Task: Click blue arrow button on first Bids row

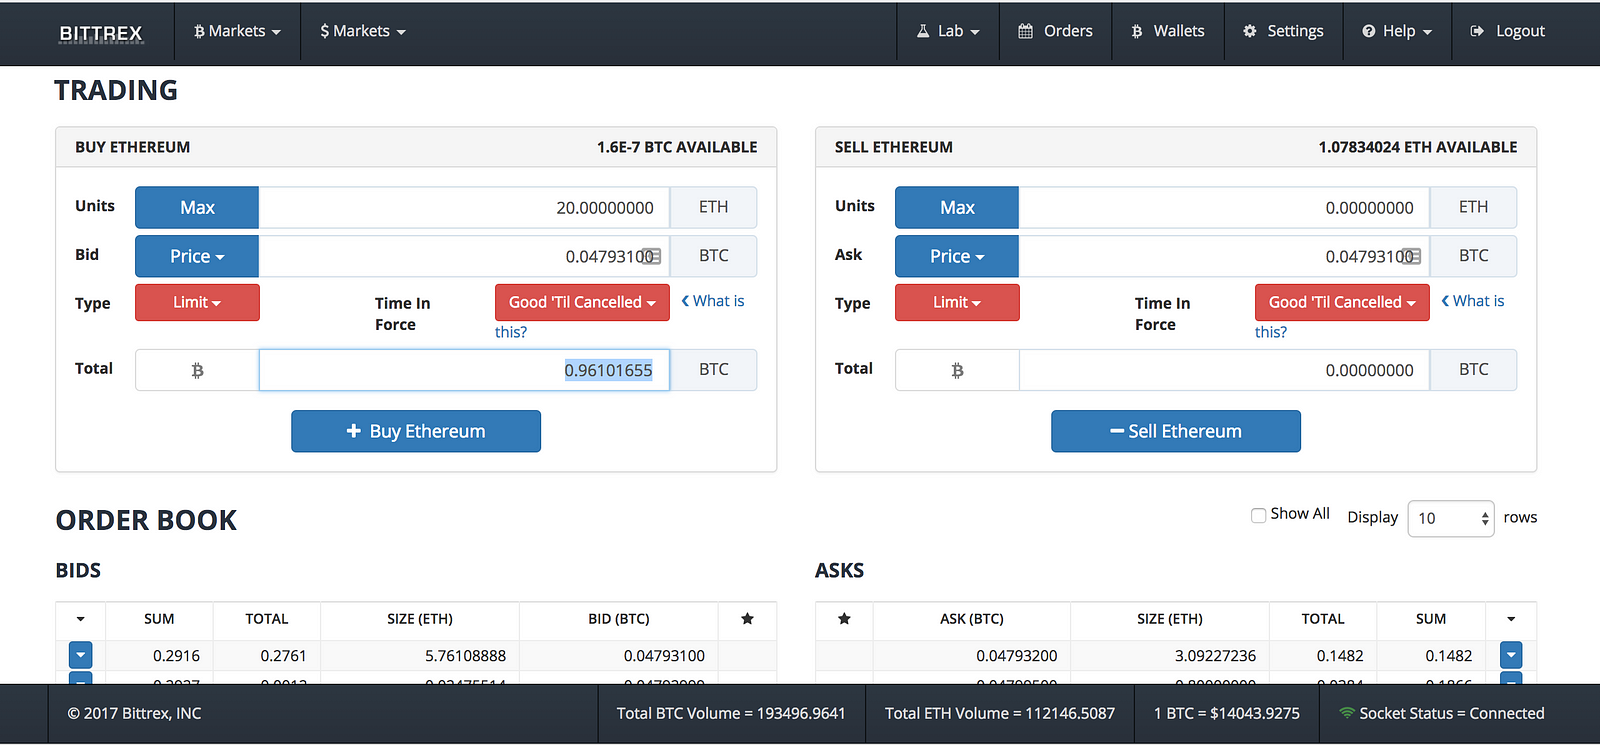Action: [81, 656]
